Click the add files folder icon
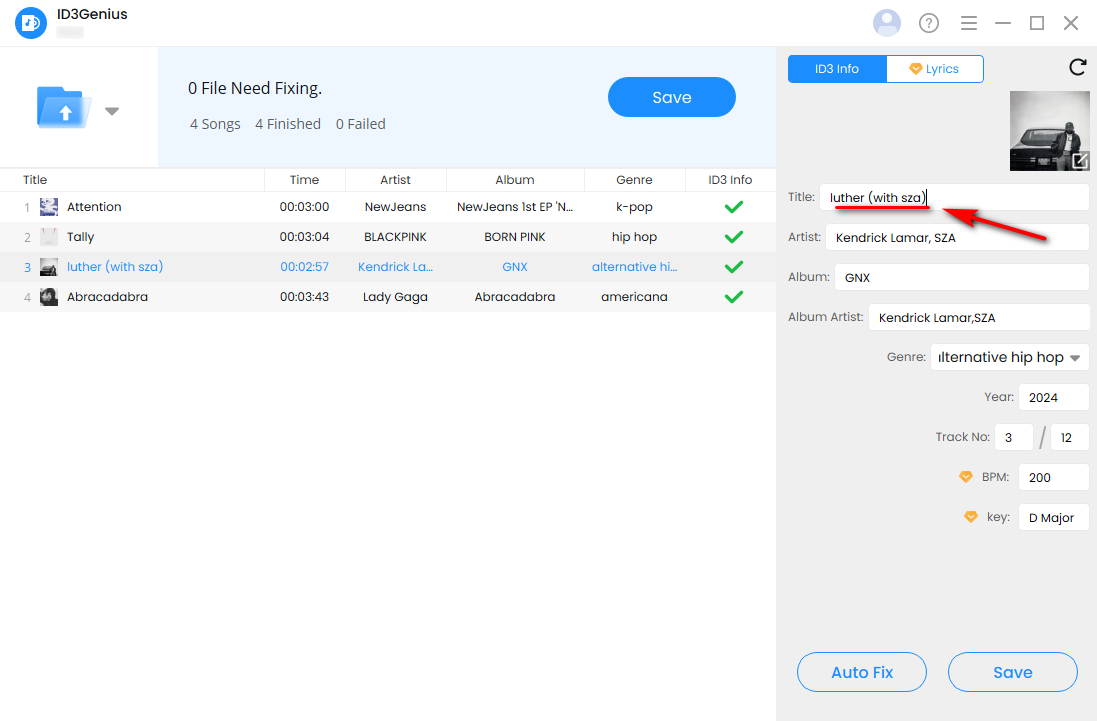Screen dimensions: 1097x721 (x=64, y=107)
